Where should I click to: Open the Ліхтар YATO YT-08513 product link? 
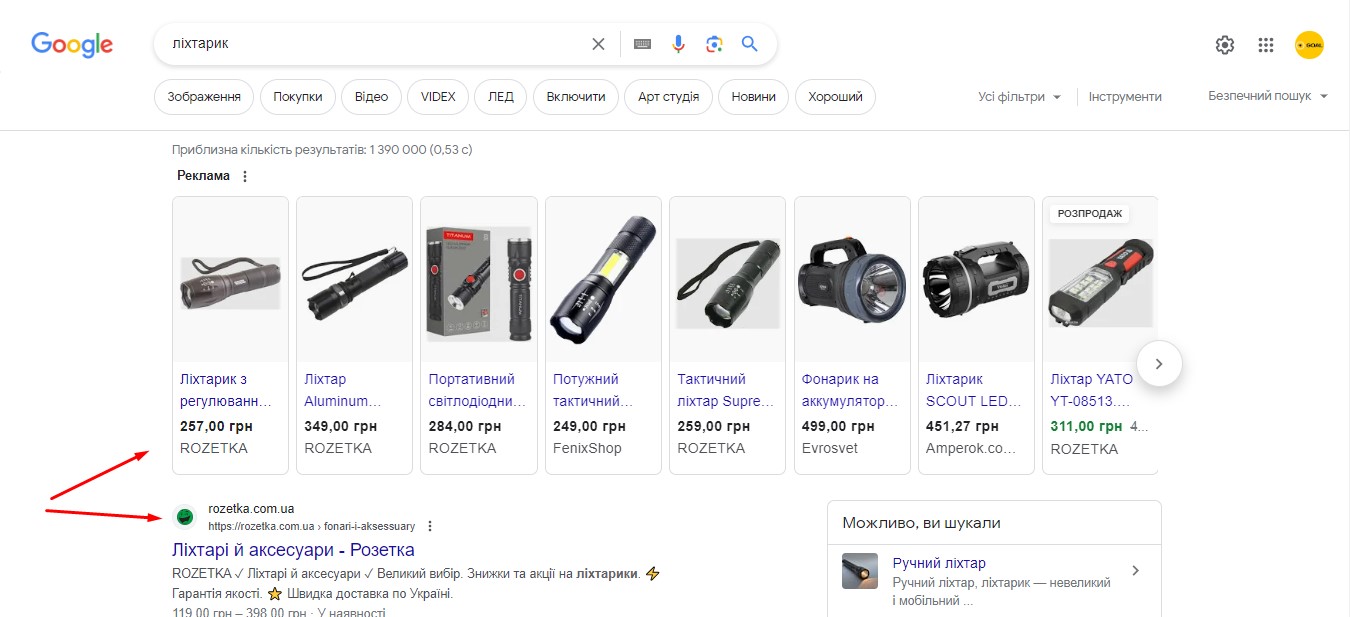tap(1092, 390)
